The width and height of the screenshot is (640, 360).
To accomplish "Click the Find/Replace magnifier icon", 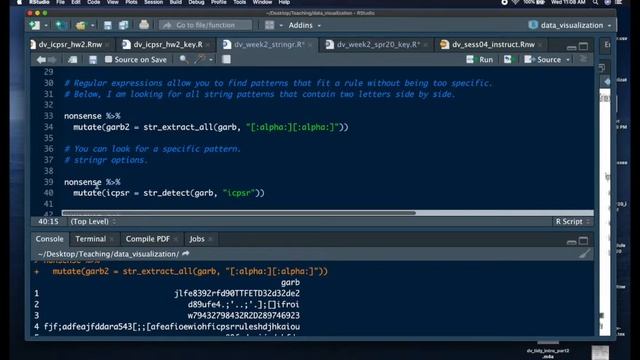I will [x=184, y=60].
